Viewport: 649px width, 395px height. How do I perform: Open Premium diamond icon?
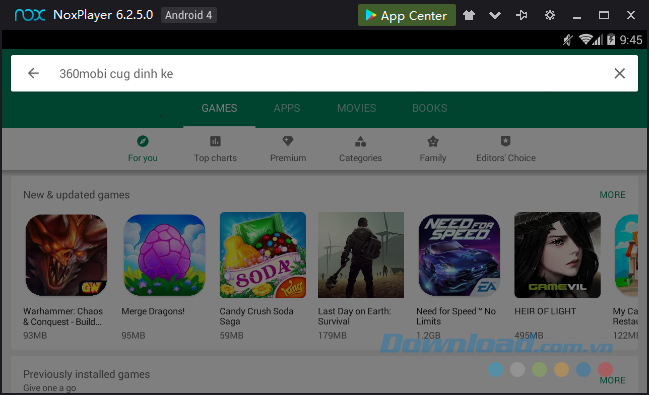point(288,141)
